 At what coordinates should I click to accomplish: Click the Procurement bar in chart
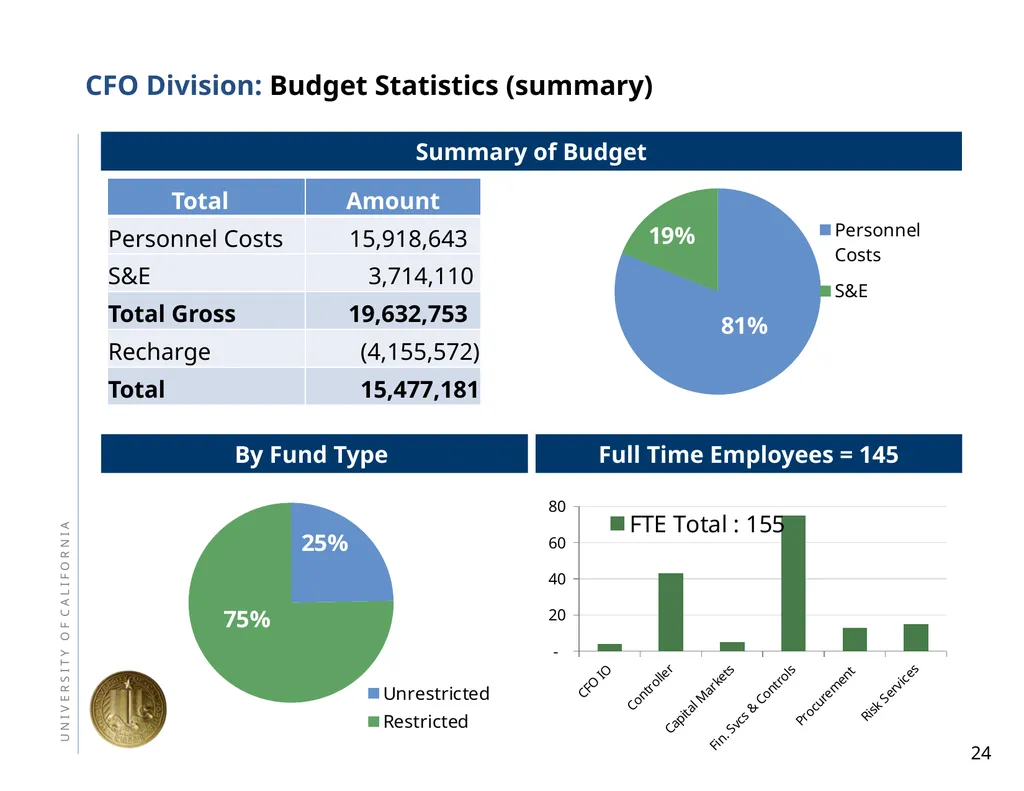854,639
